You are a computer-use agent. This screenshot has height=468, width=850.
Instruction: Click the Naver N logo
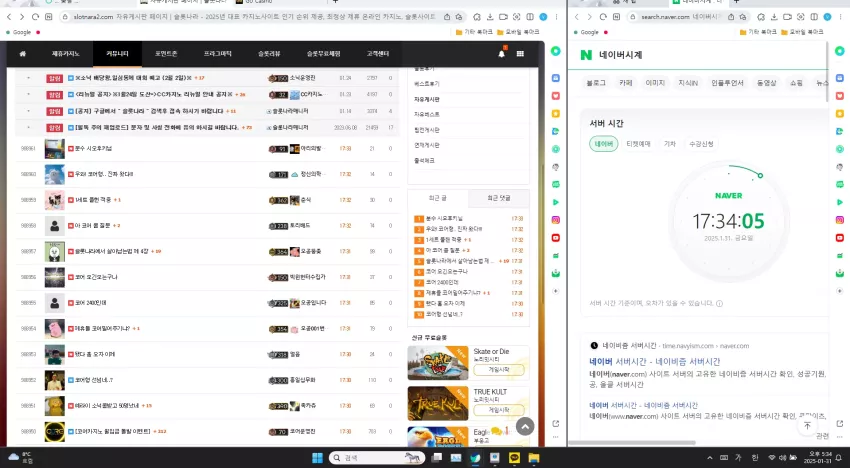tap(586, 55)
